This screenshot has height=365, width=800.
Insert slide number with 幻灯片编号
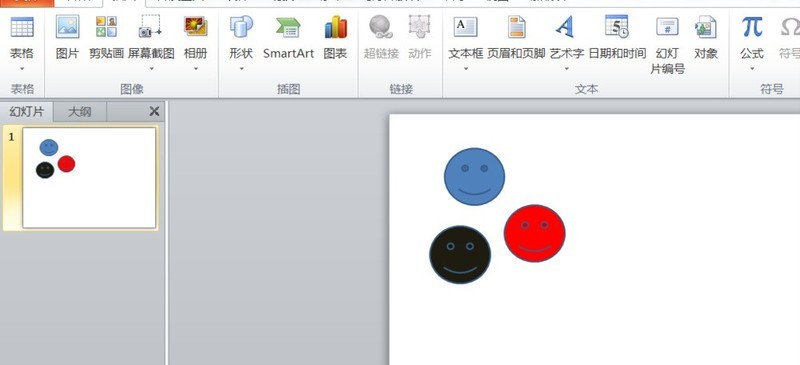(667, 45)
